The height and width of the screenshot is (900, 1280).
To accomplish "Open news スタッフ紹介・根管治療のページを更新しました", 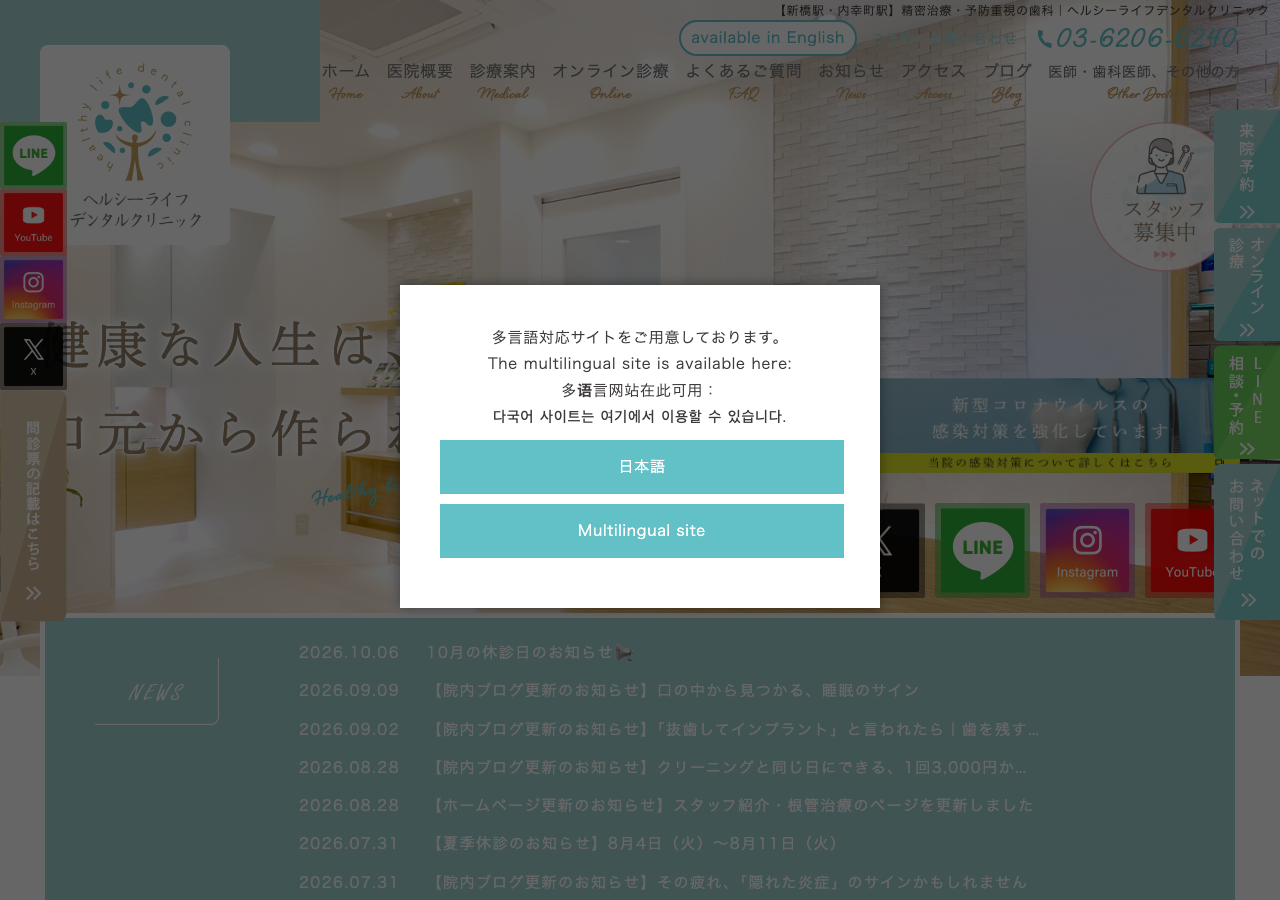I will 730,805.
